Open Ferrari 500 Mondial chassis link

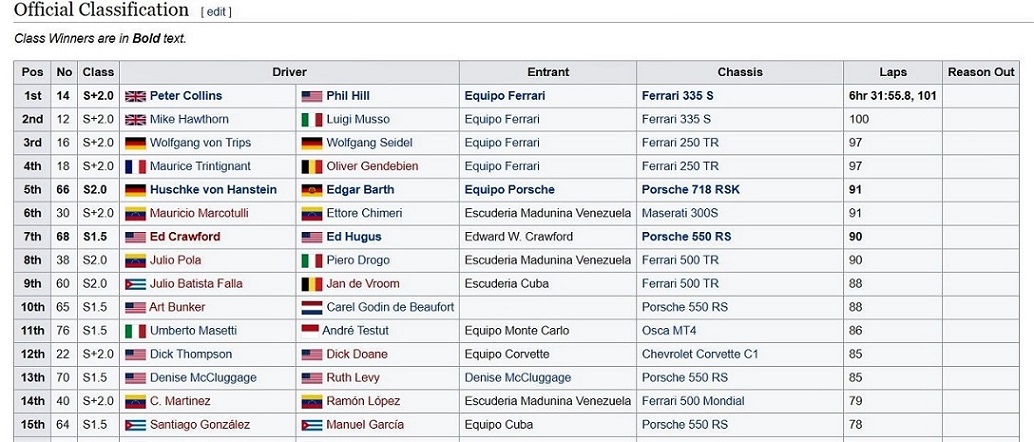pyautogui.click(x=692, y=401)
